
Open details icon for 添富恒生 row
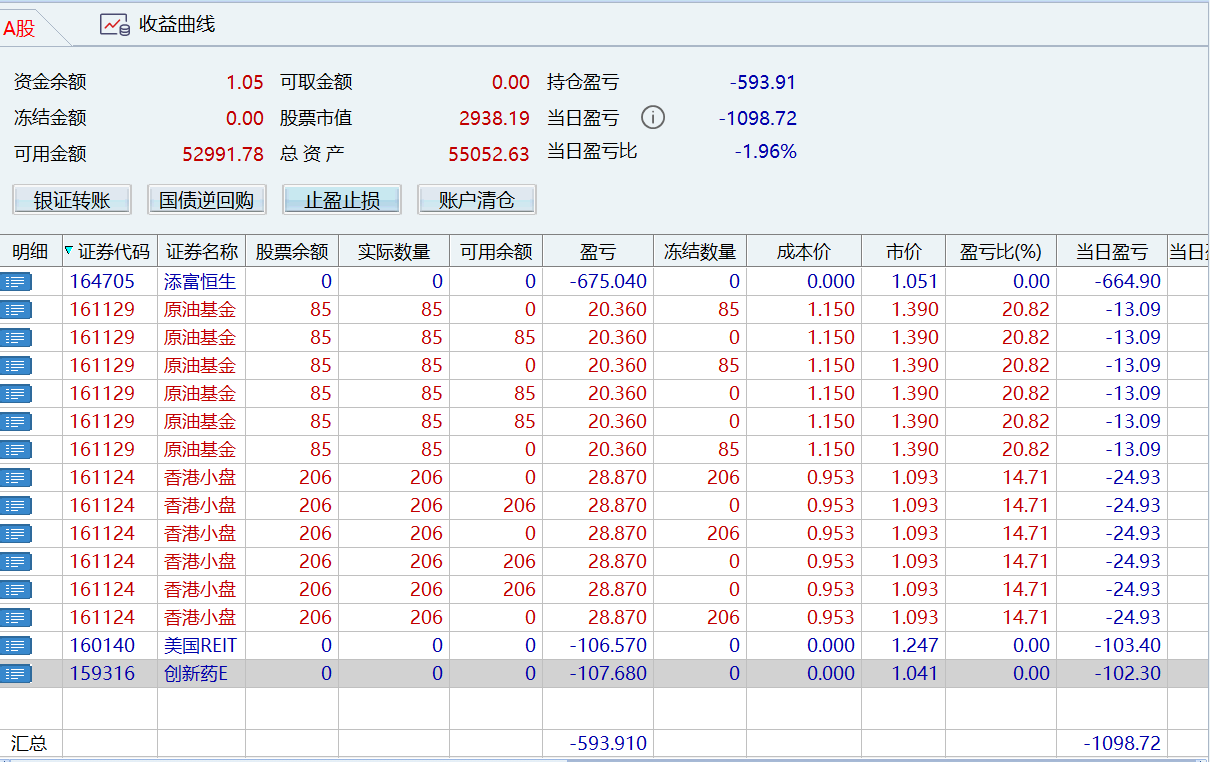(17, 282)
